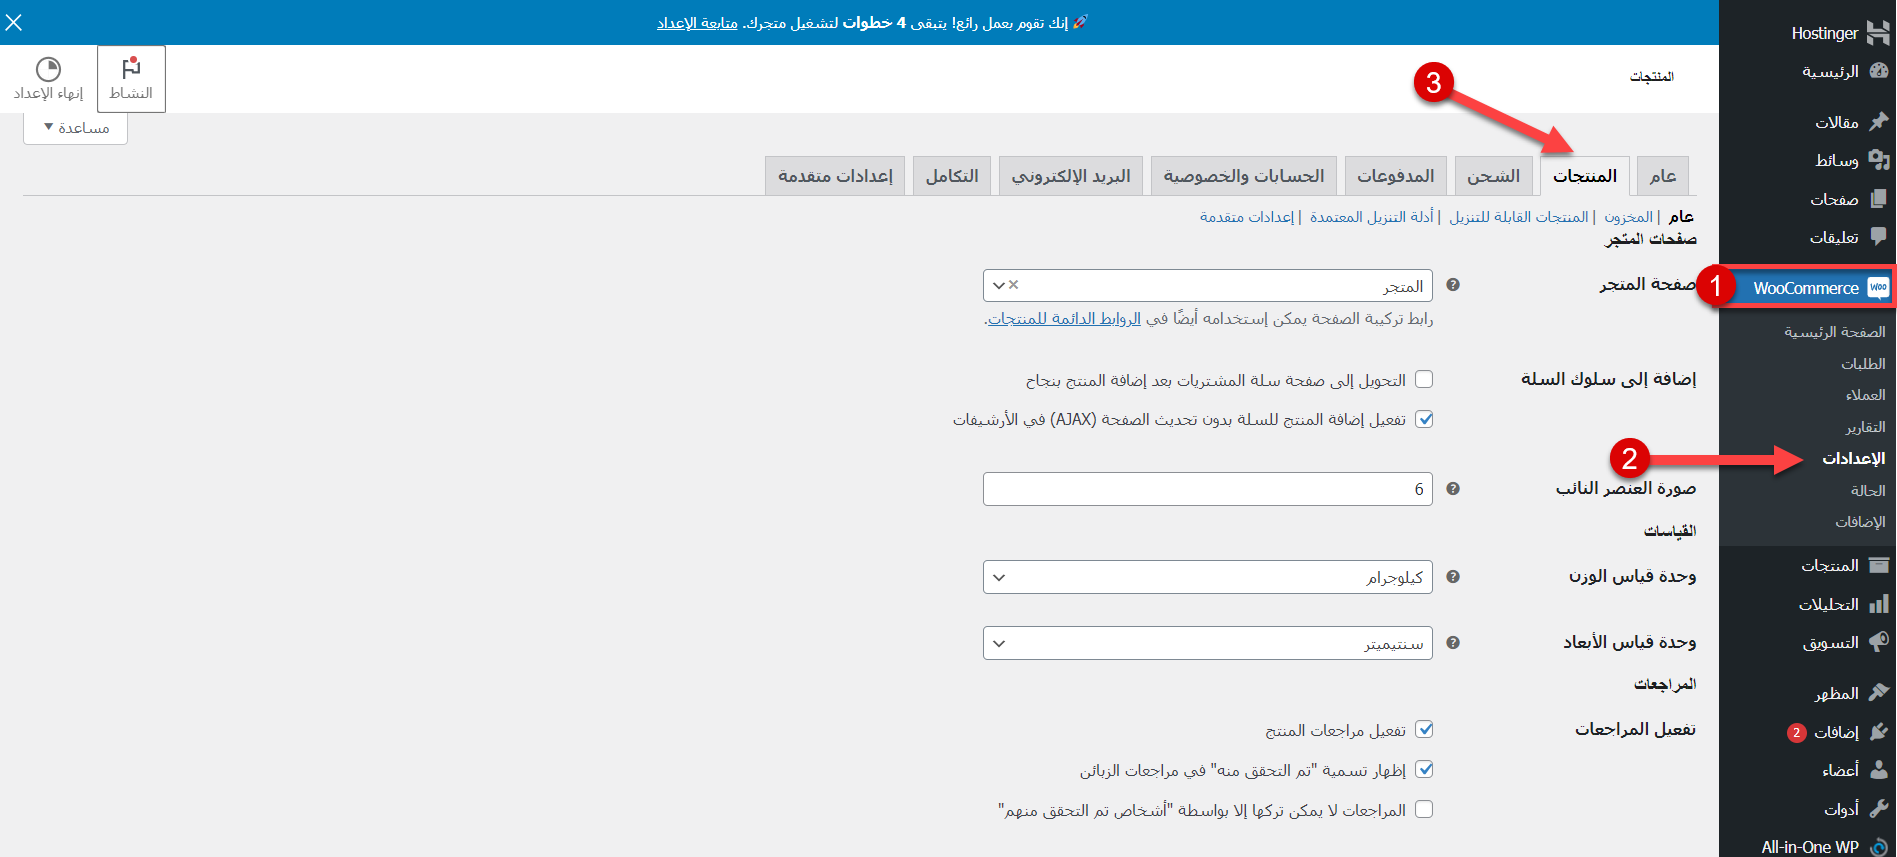This screenshot has height=857, width=1897.
Task: Click the Hostinger logo icon in sidebar
Action: pyautogui.click(x=1878, y=33)
